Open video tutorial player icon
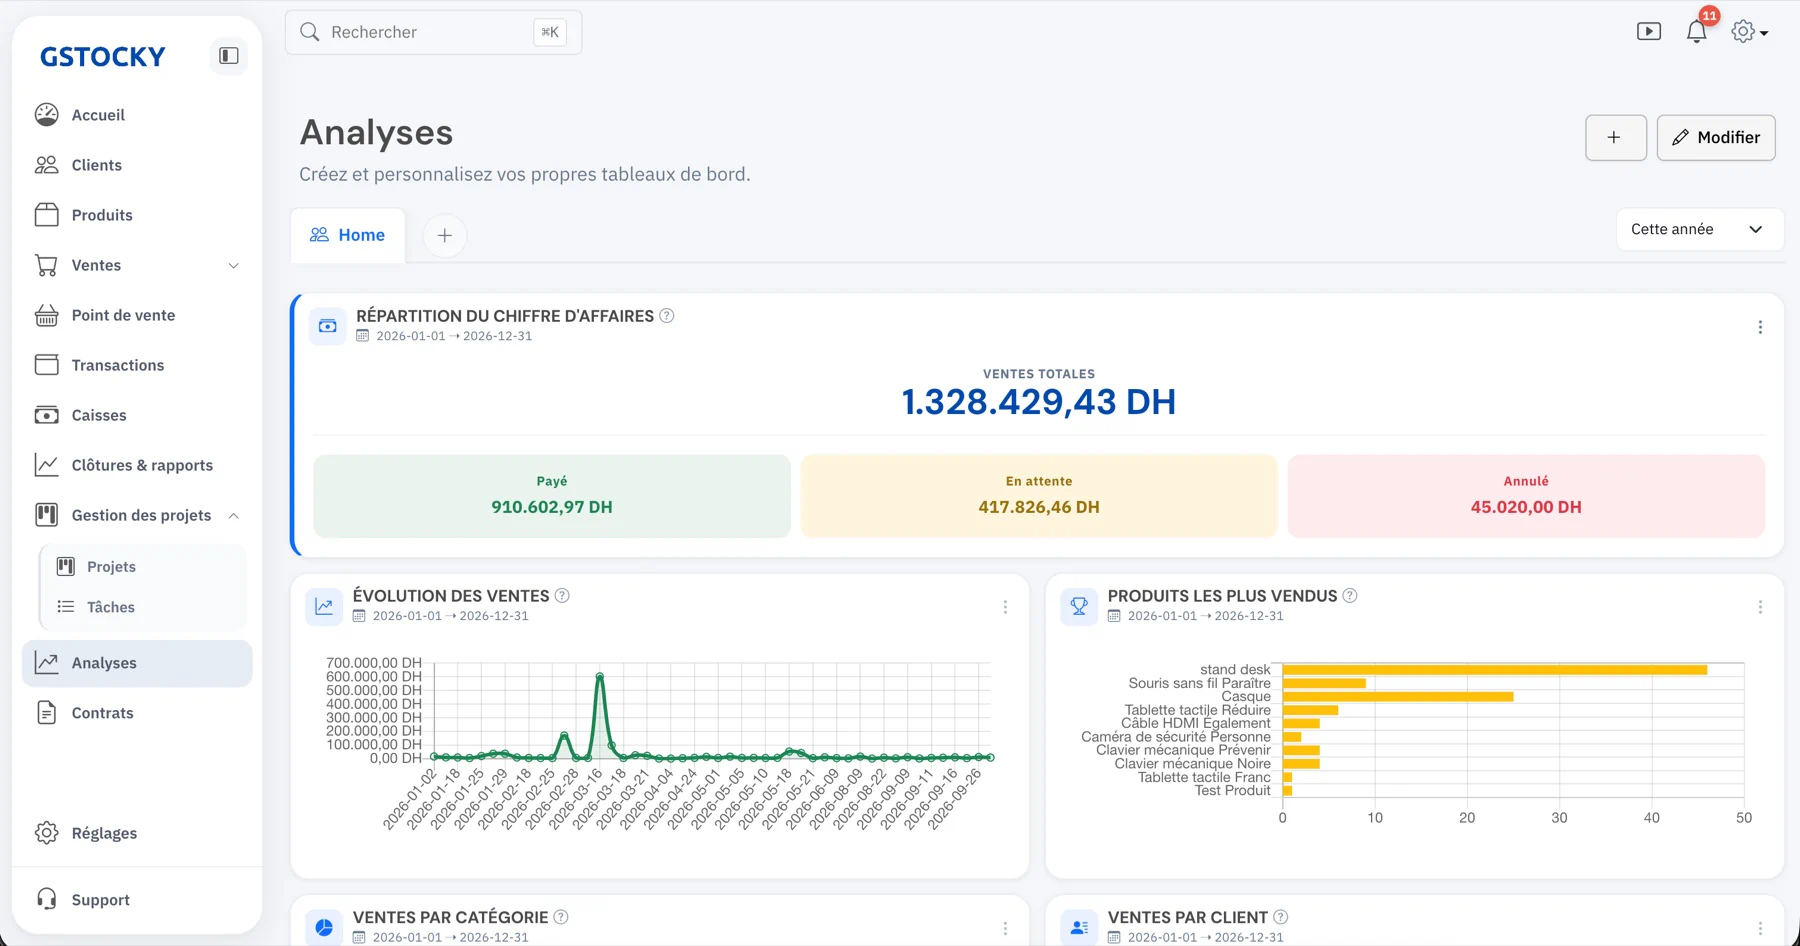Viewport: 1800px width, 946px height. coord(1649,32)
